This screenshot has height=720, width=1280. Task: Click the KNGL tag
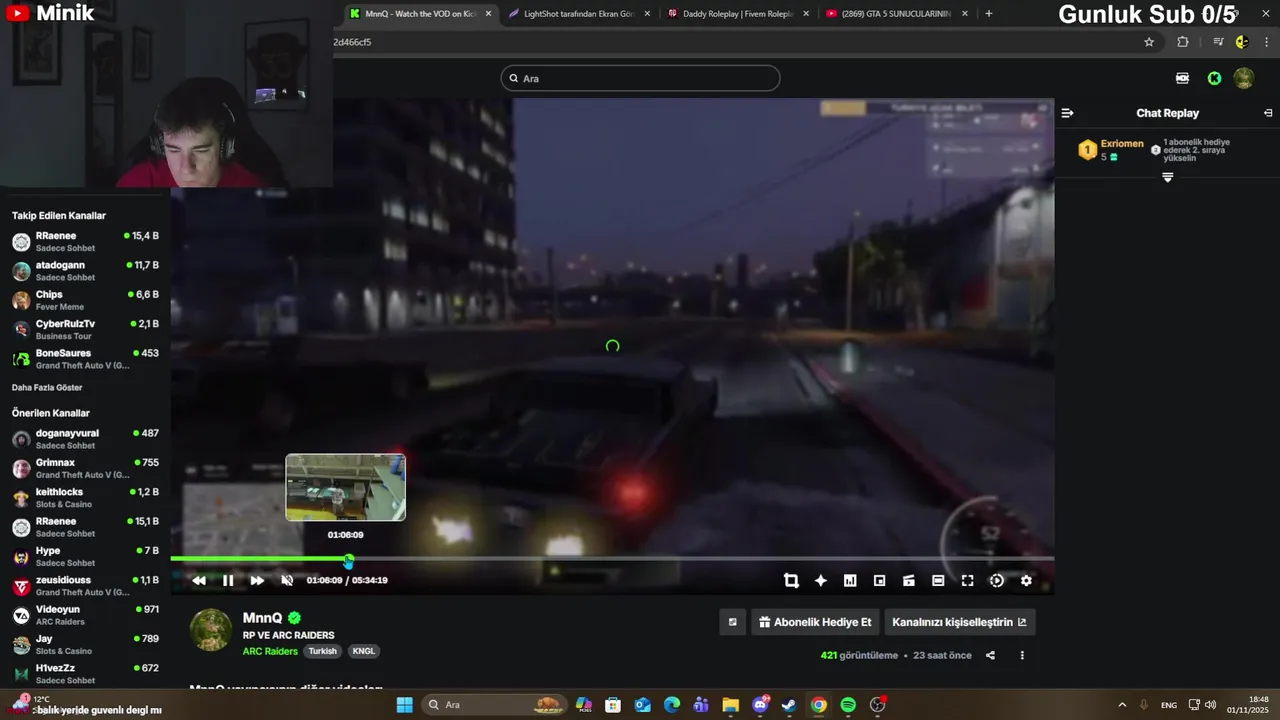tap(363, 651)
